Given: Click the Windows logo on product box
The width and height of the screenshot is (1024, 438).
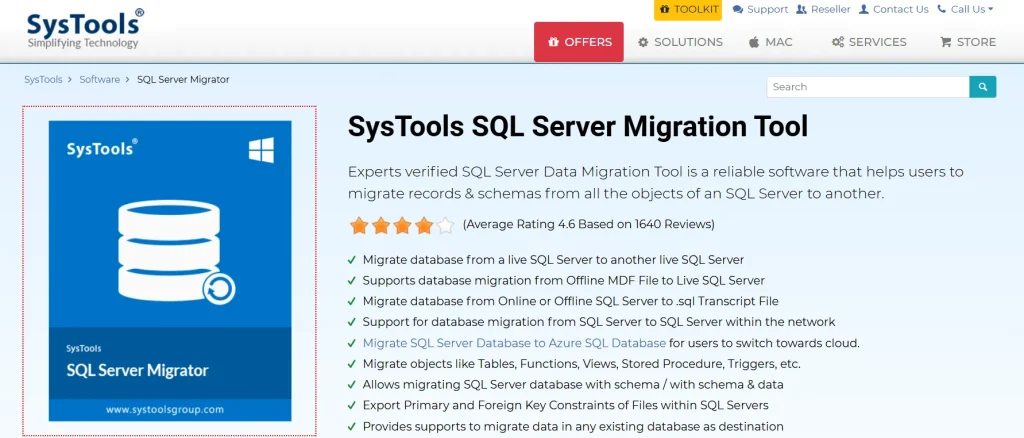Looking at the screenshot, I should click(261, 150).
